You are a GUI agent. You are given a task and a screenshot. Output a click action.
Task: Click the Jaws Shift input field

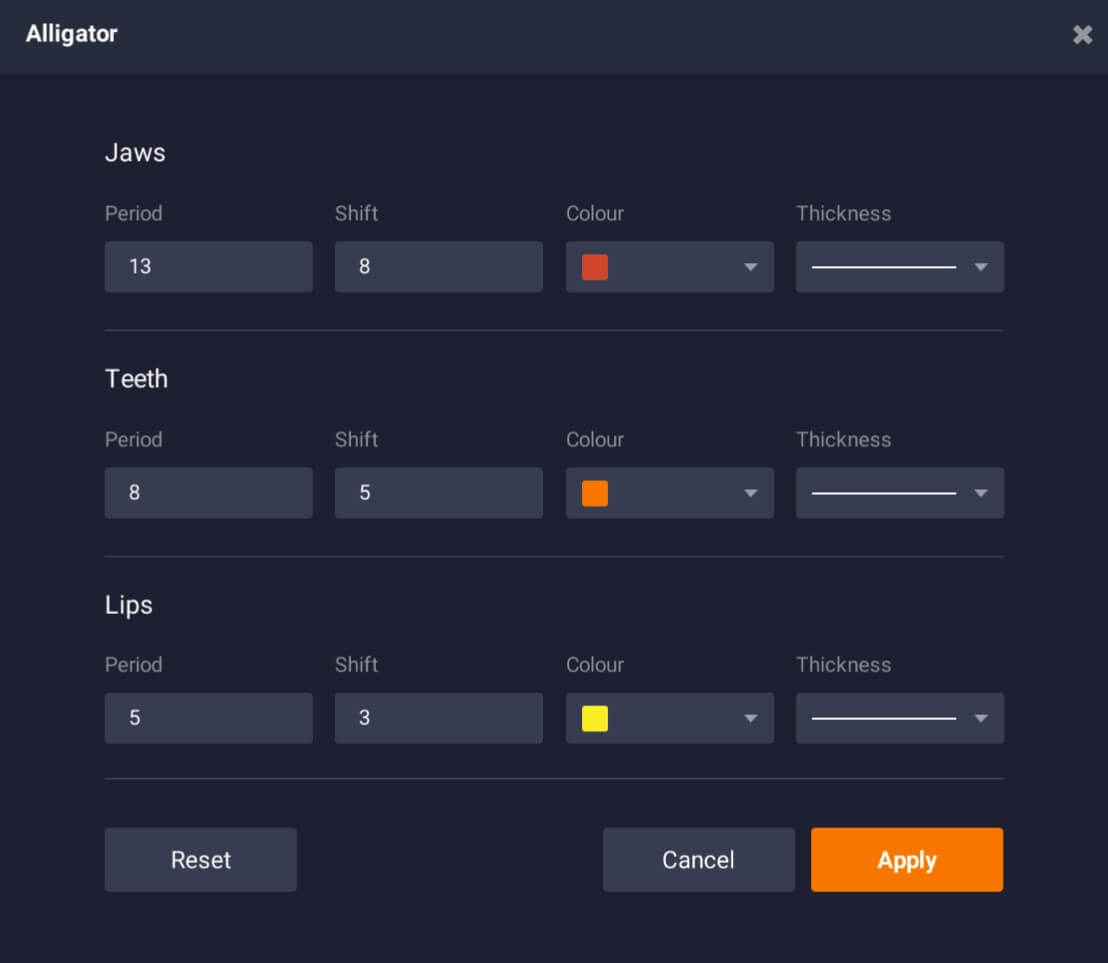point(438,267)
